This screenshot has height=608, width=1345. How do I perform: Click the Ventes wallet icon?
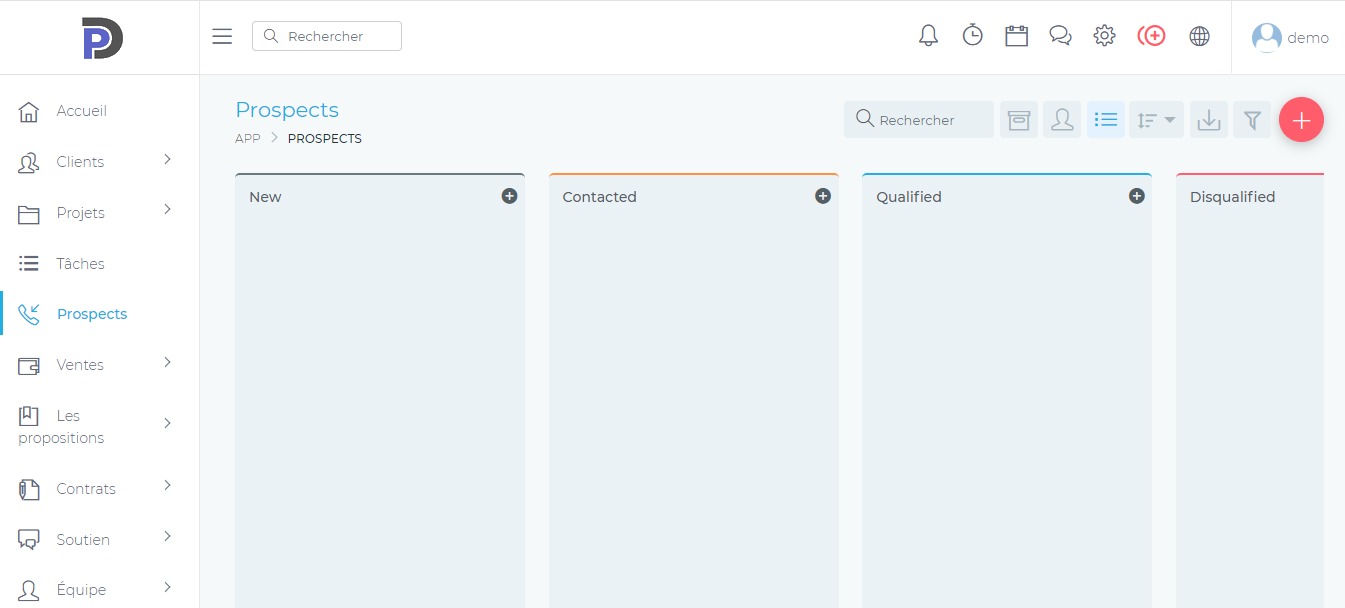[x=29, y=365]
